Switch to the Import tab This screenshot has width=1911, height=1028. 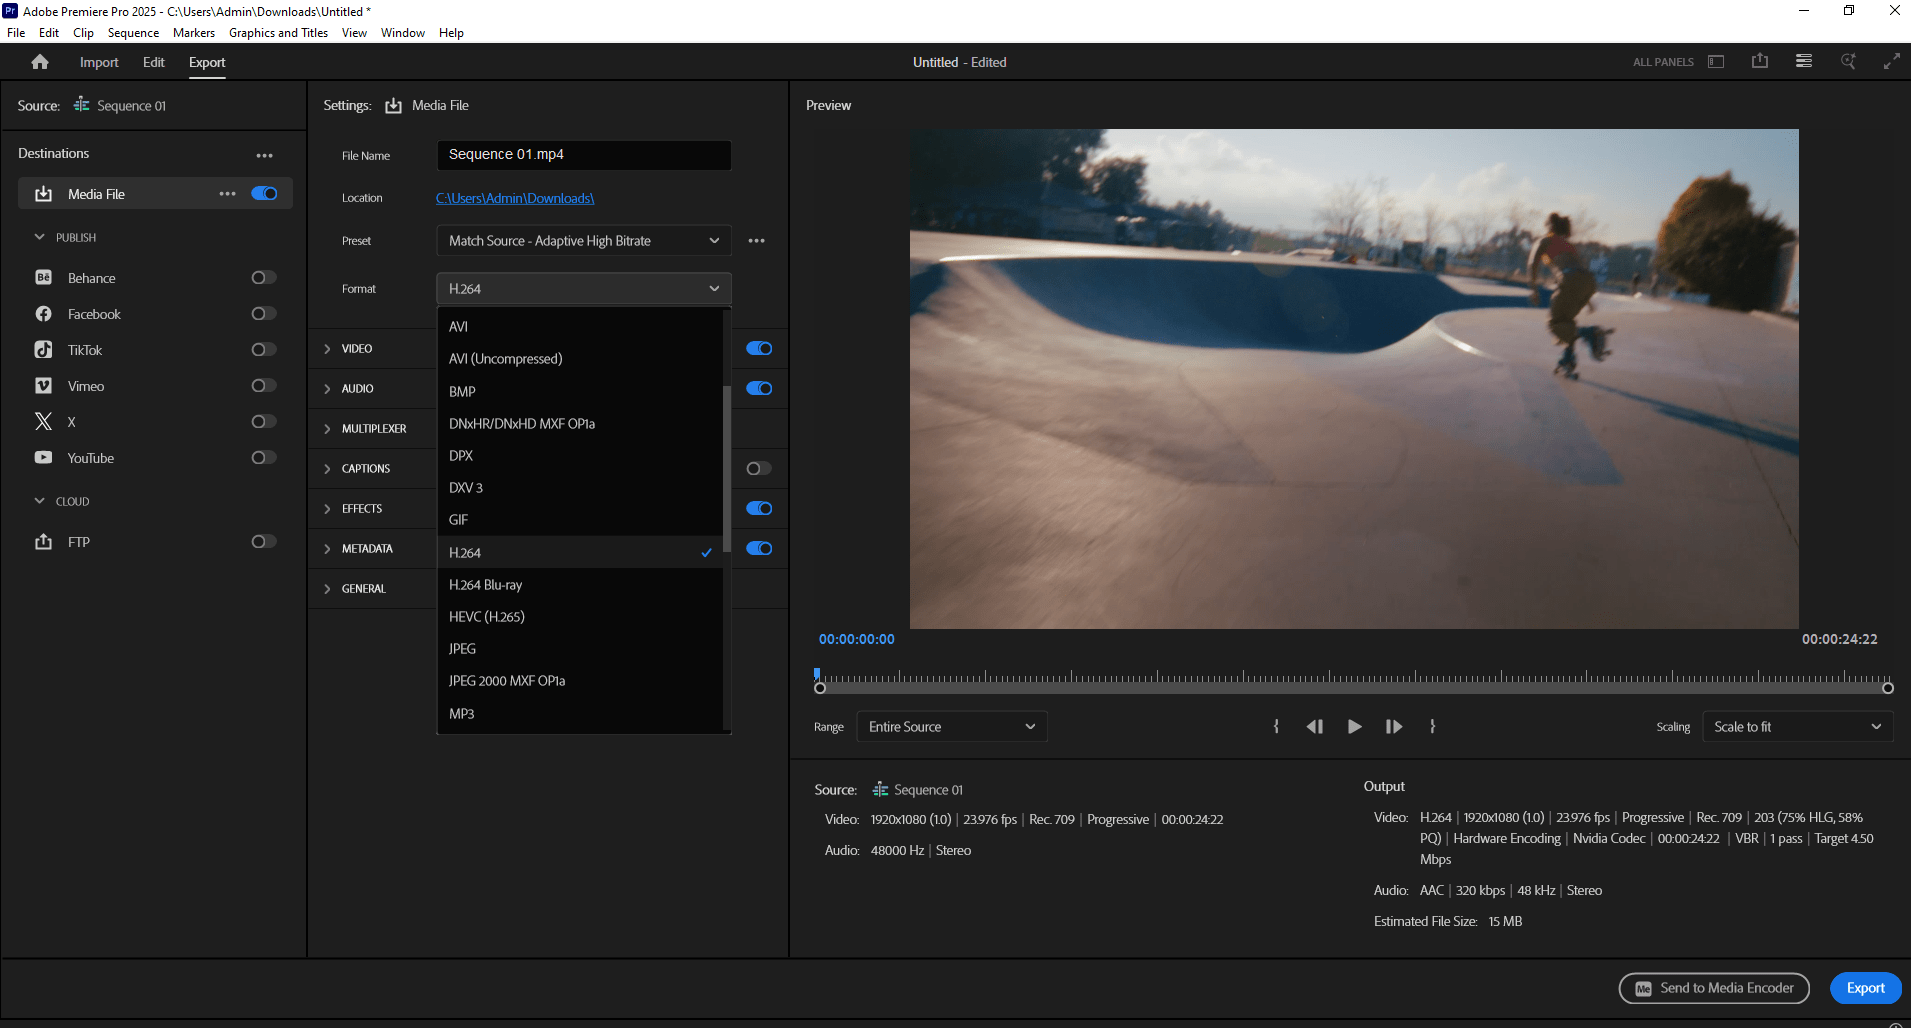coord(99,62)
